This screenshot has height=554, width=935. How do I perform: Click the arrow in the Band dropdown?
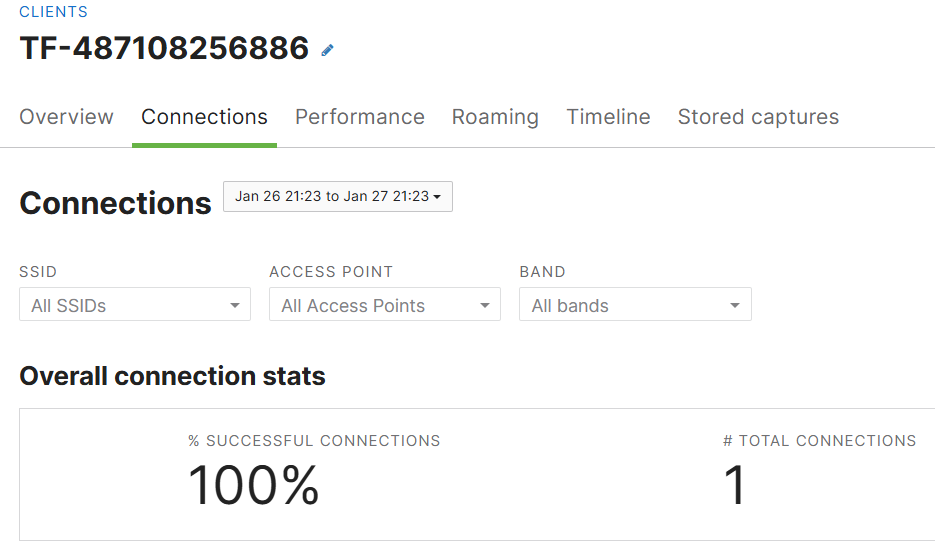735,305
